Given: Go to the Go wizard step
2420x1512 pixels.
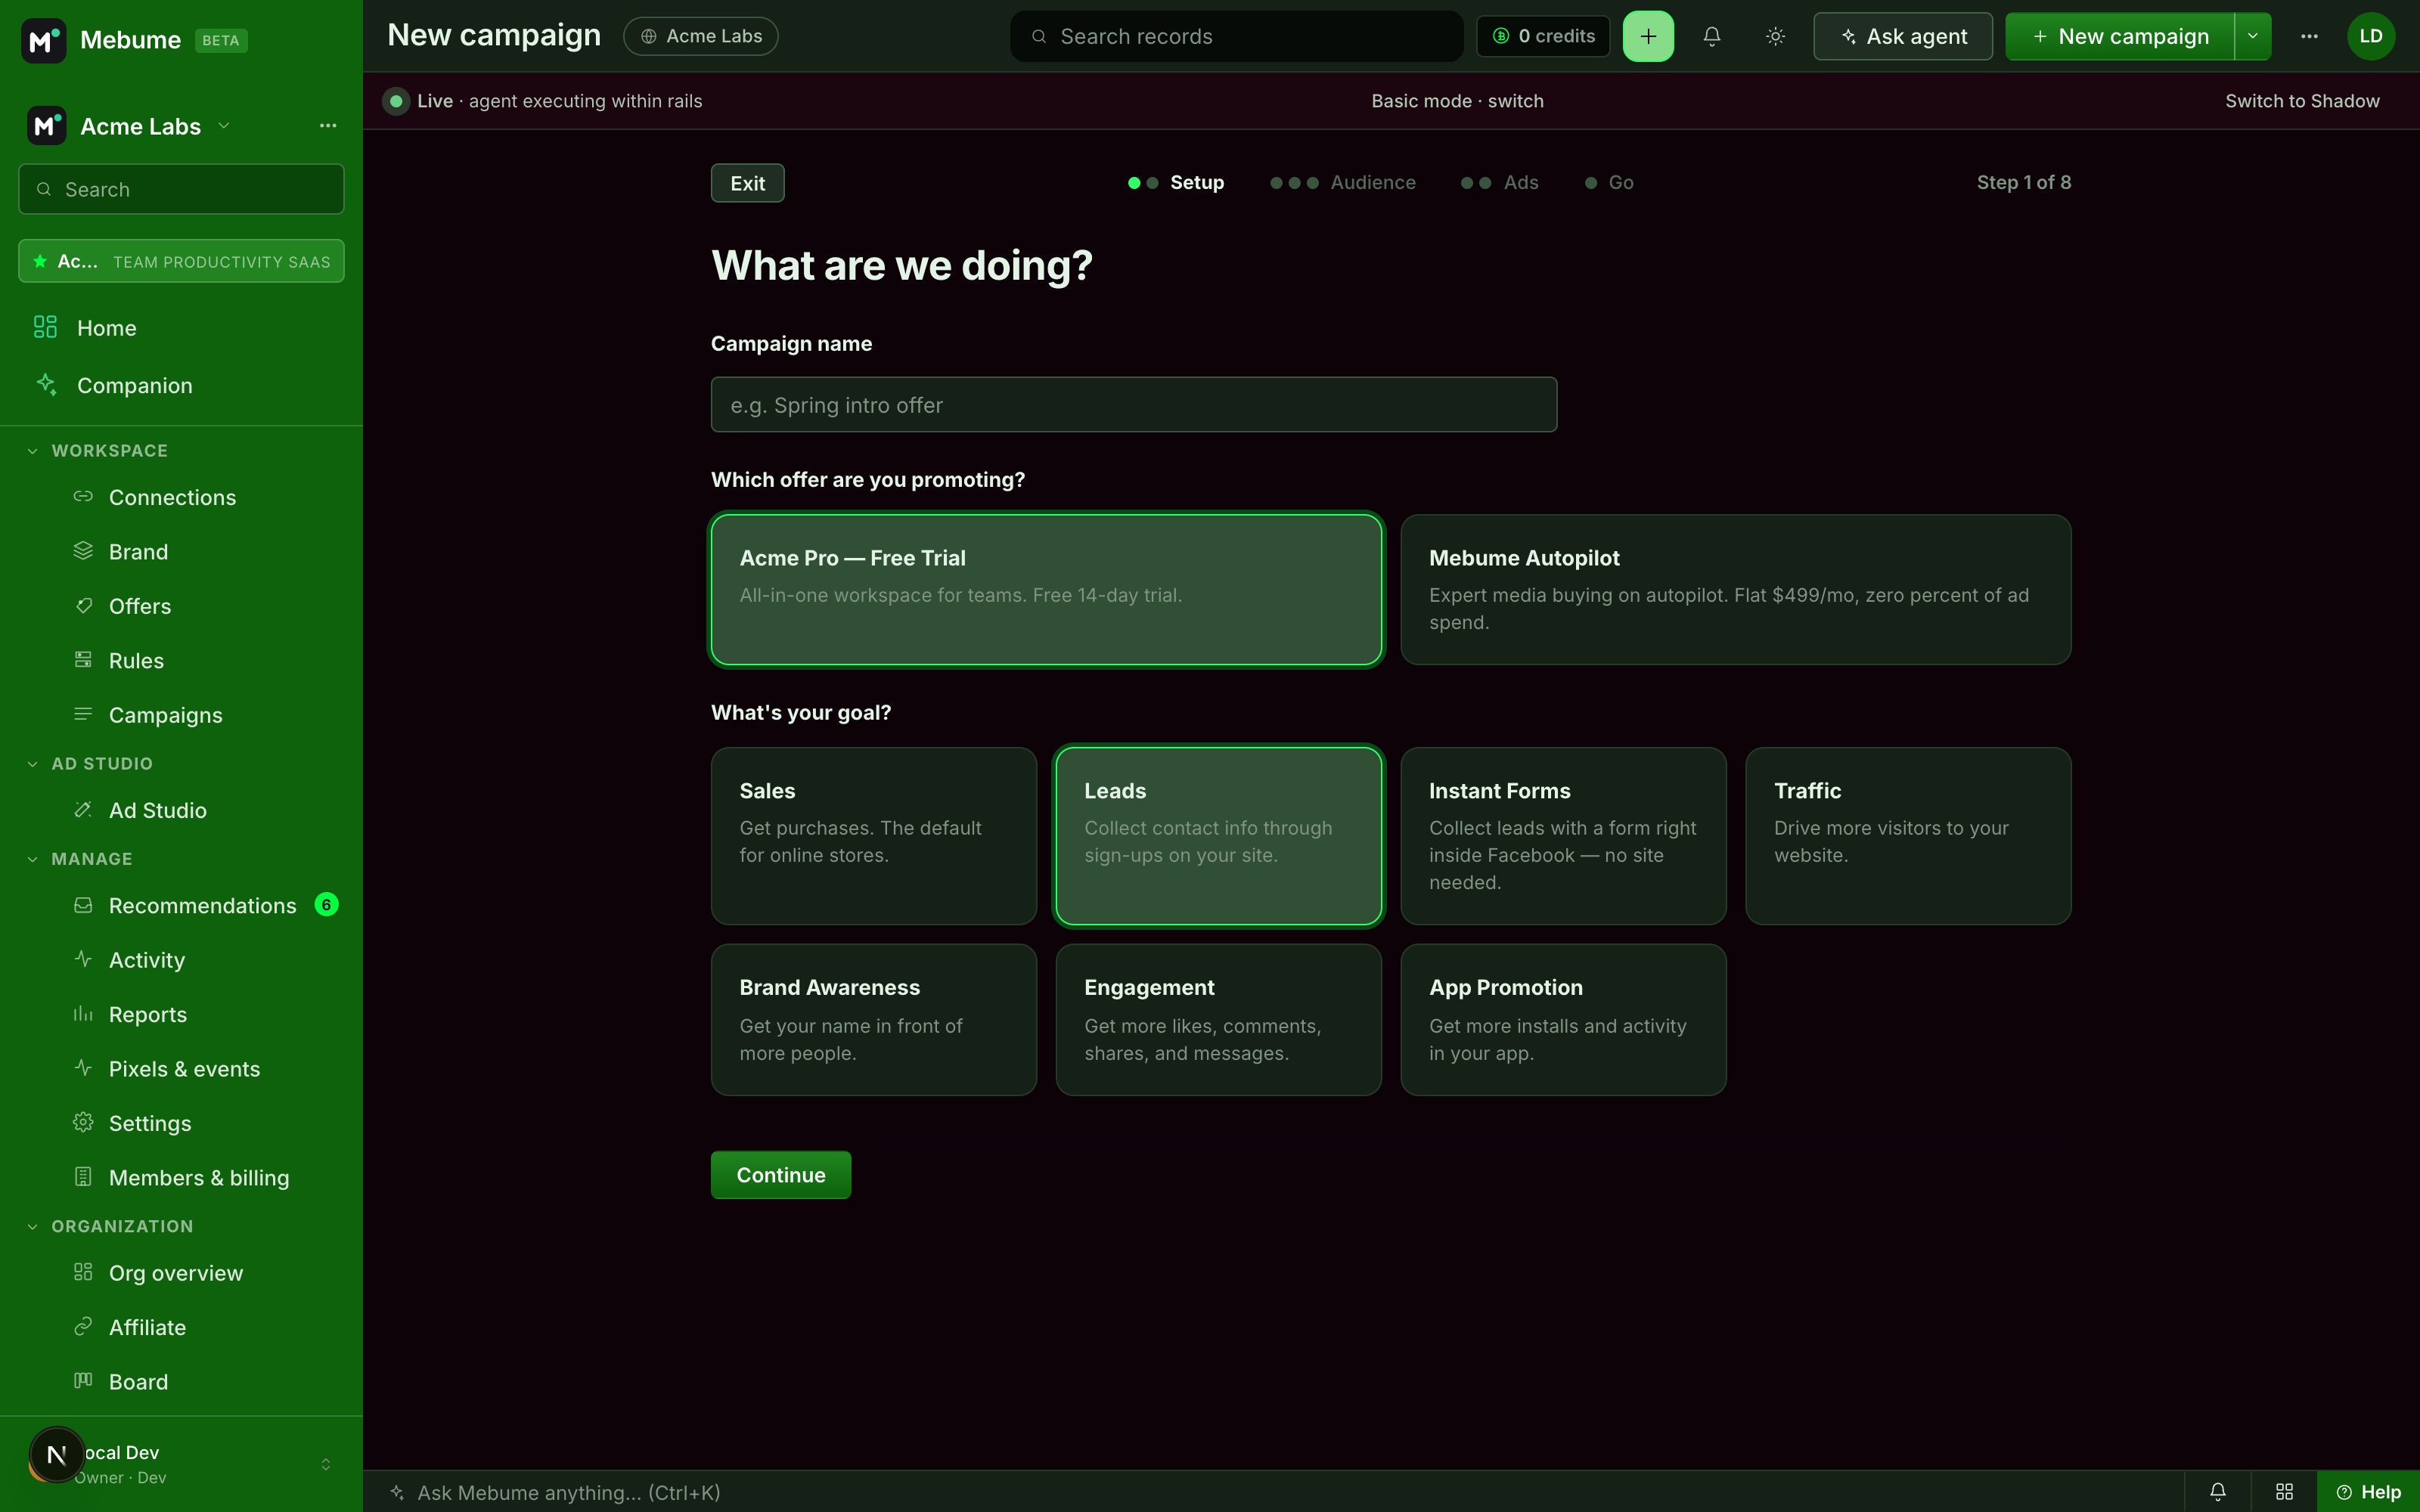Looking at the screenshot, I should 1609,182.
